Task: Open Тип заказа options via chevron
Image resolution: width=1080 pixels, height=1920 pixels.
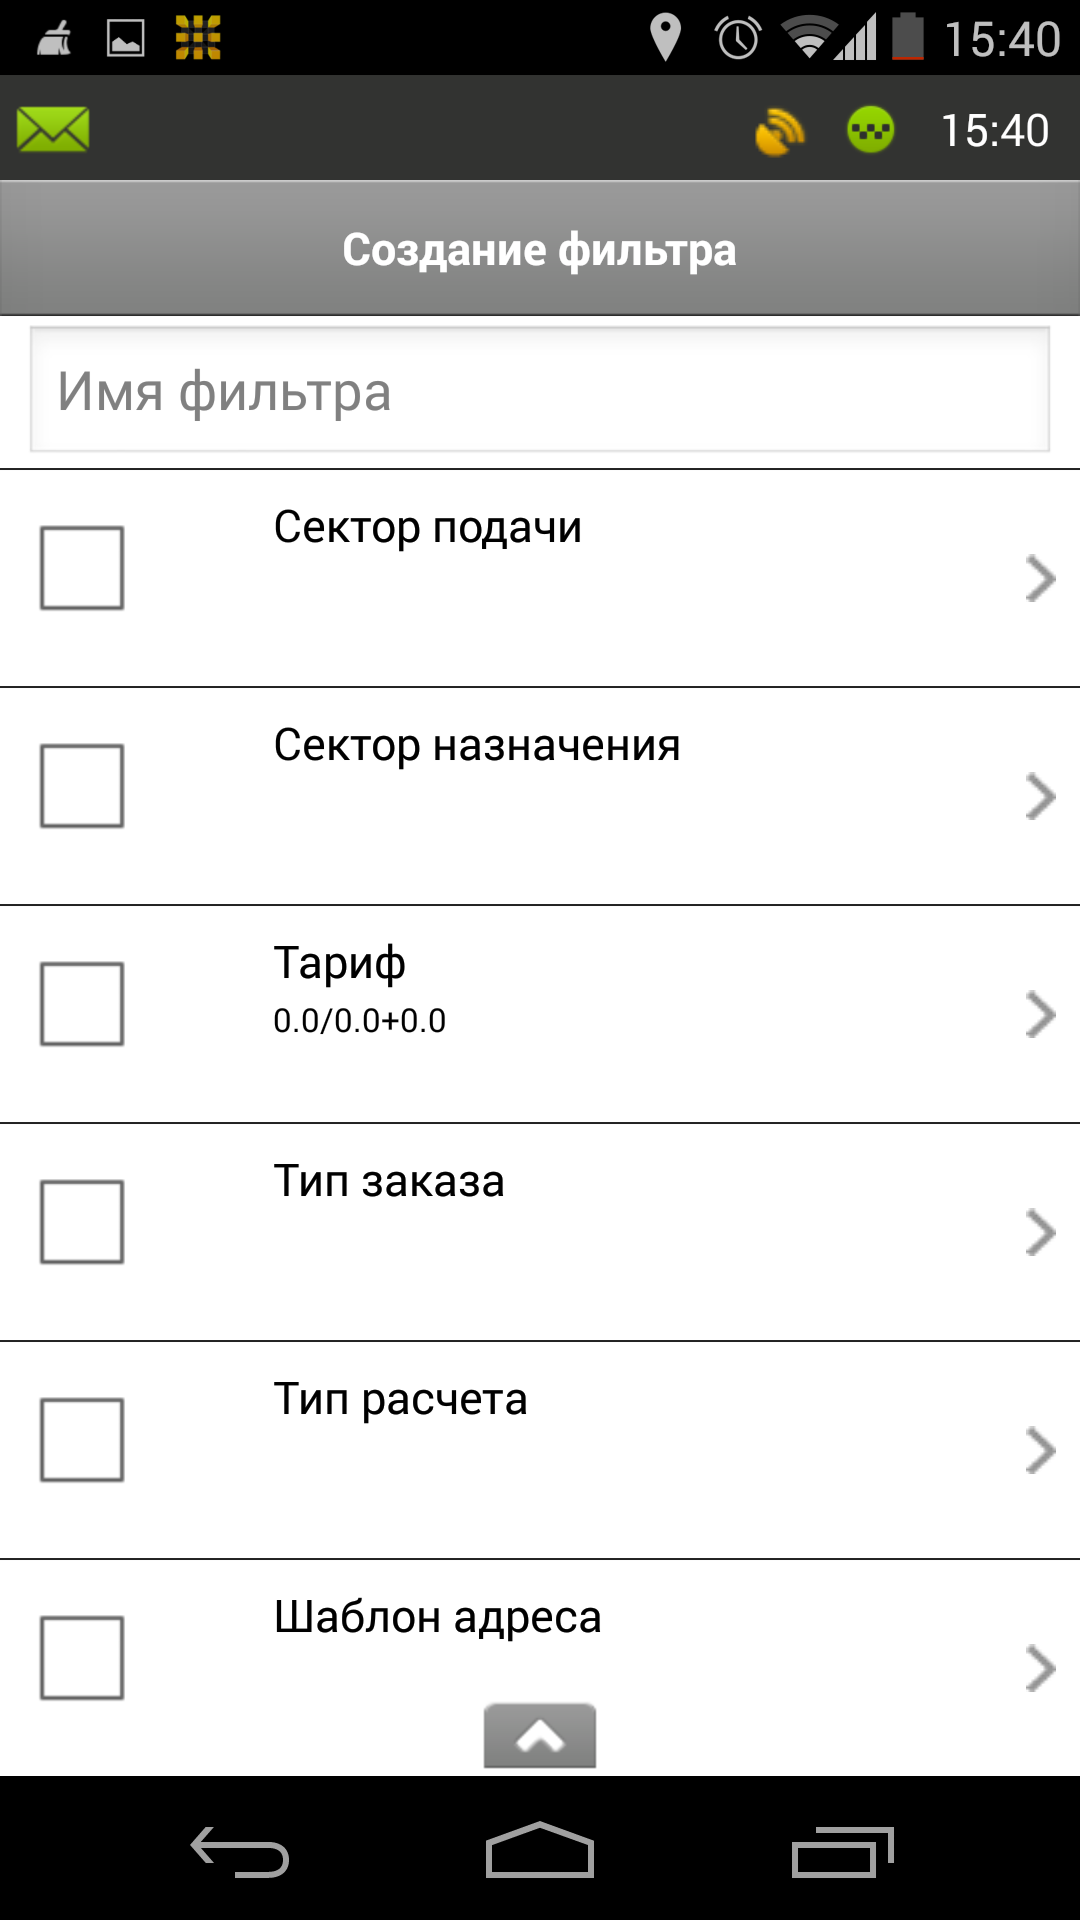Action: (1040, 1233)
